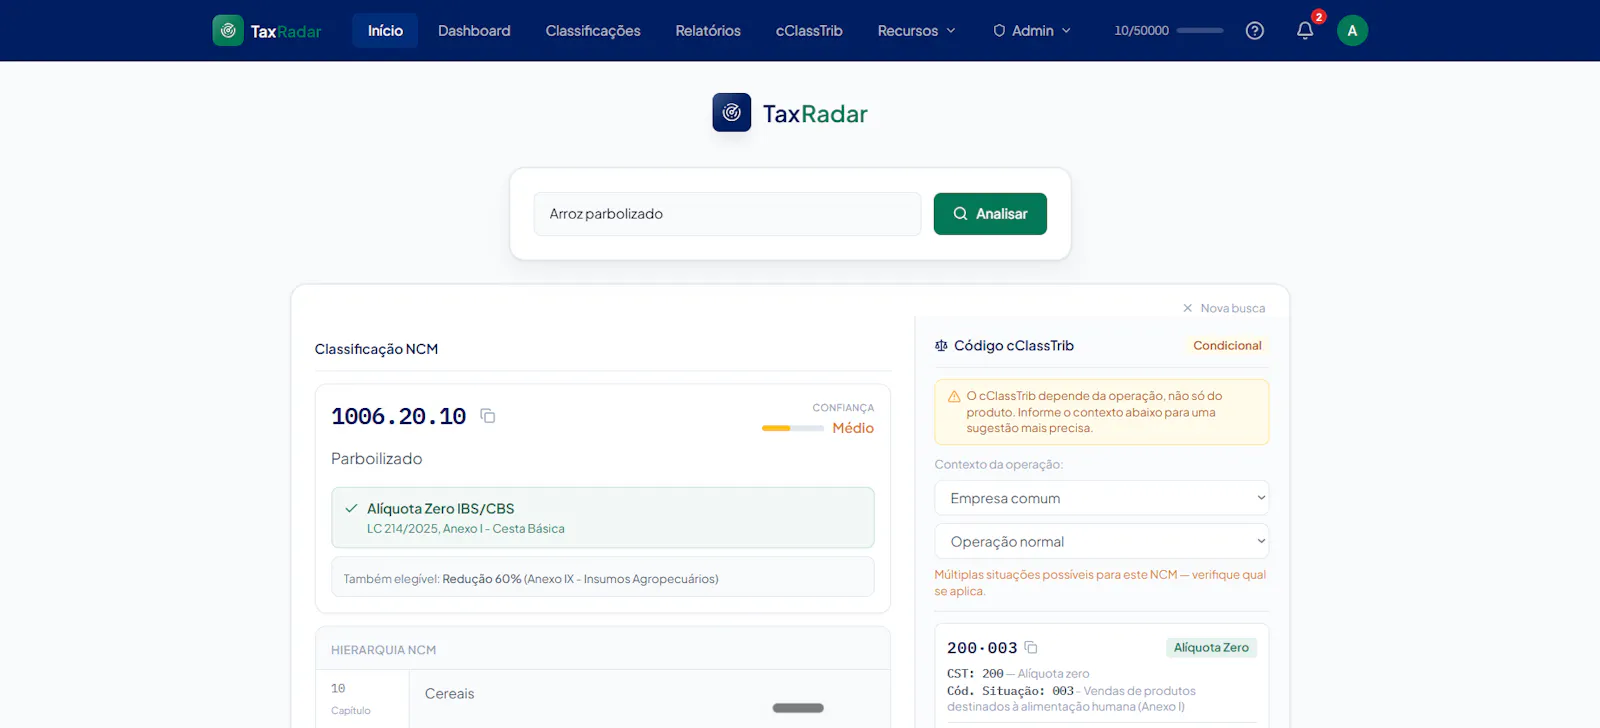Click the Parboilizado description text
Viewport: 1600px width, 728px height.
377,458
